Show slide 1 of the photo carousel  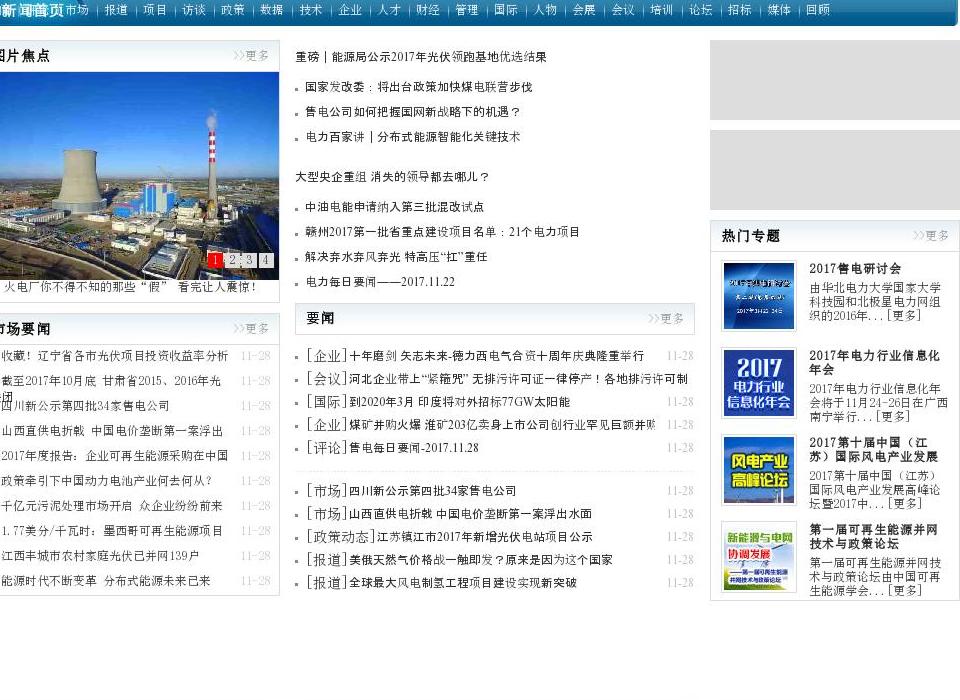(215, 260)
